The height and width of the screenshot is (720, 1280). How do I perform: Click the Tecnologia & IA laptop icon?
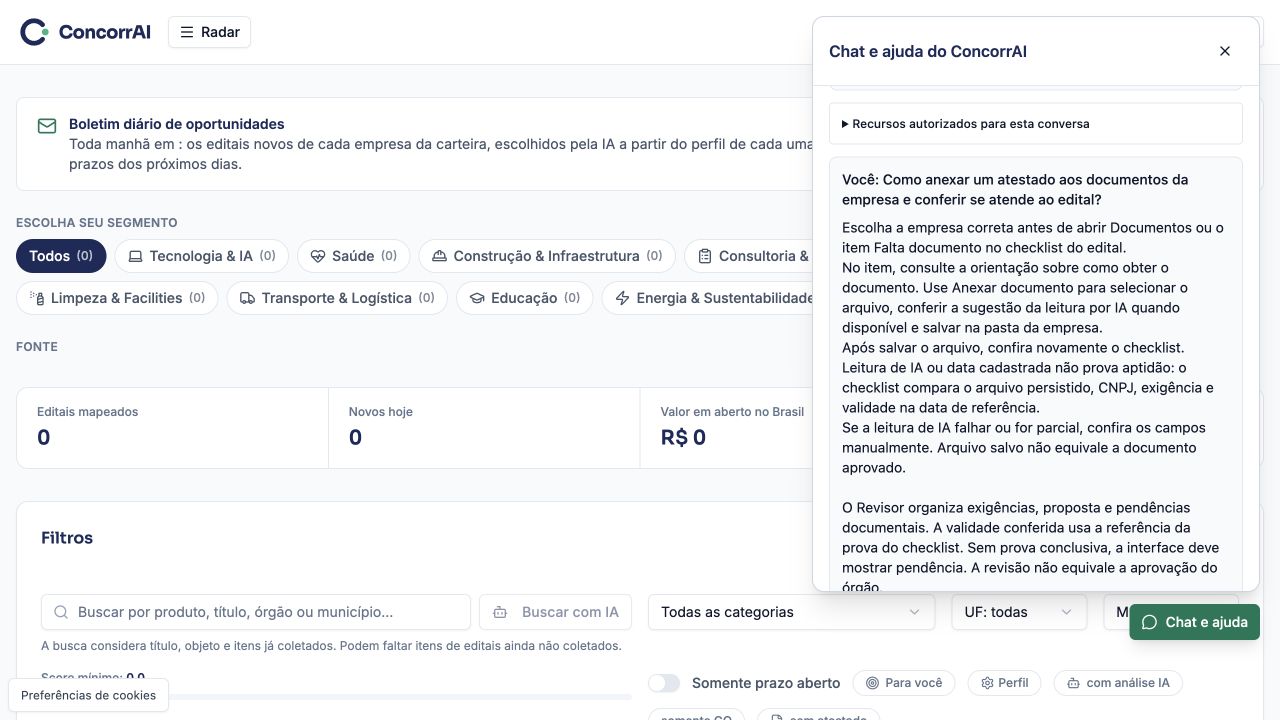tap(135, 256)
